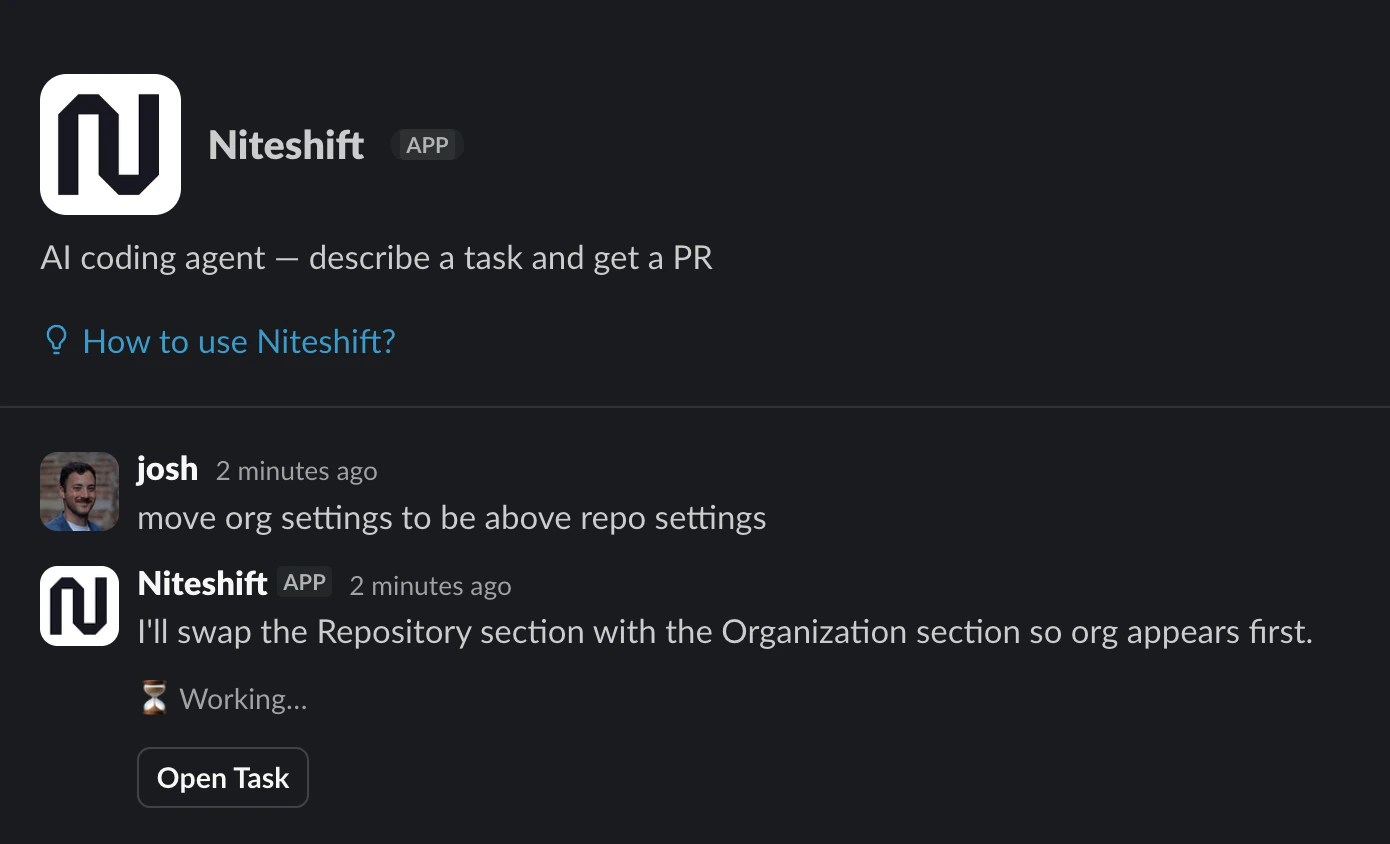
Task: Click the message 'move org settings to be above repo settings'
Action: pyautogui.click(x=452, y=519)
